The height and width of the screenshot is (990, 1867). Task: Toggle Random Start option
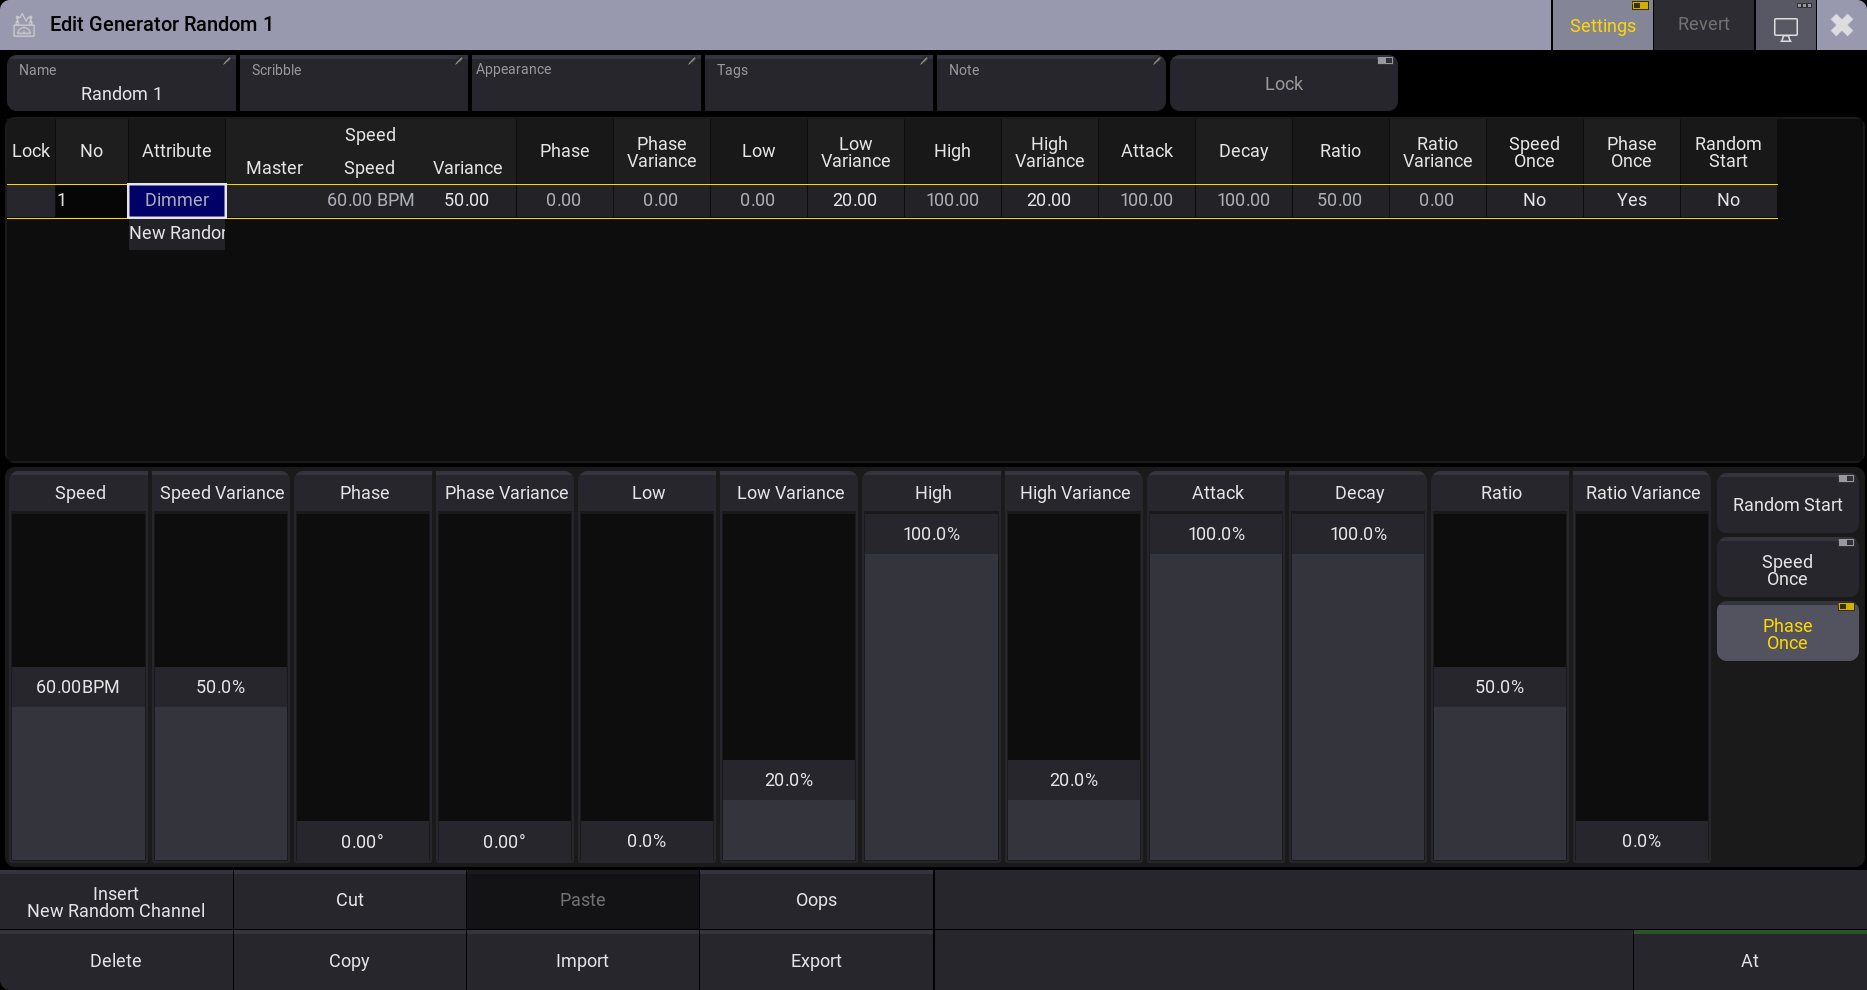pyautogui.click(x=1787, y=504)
